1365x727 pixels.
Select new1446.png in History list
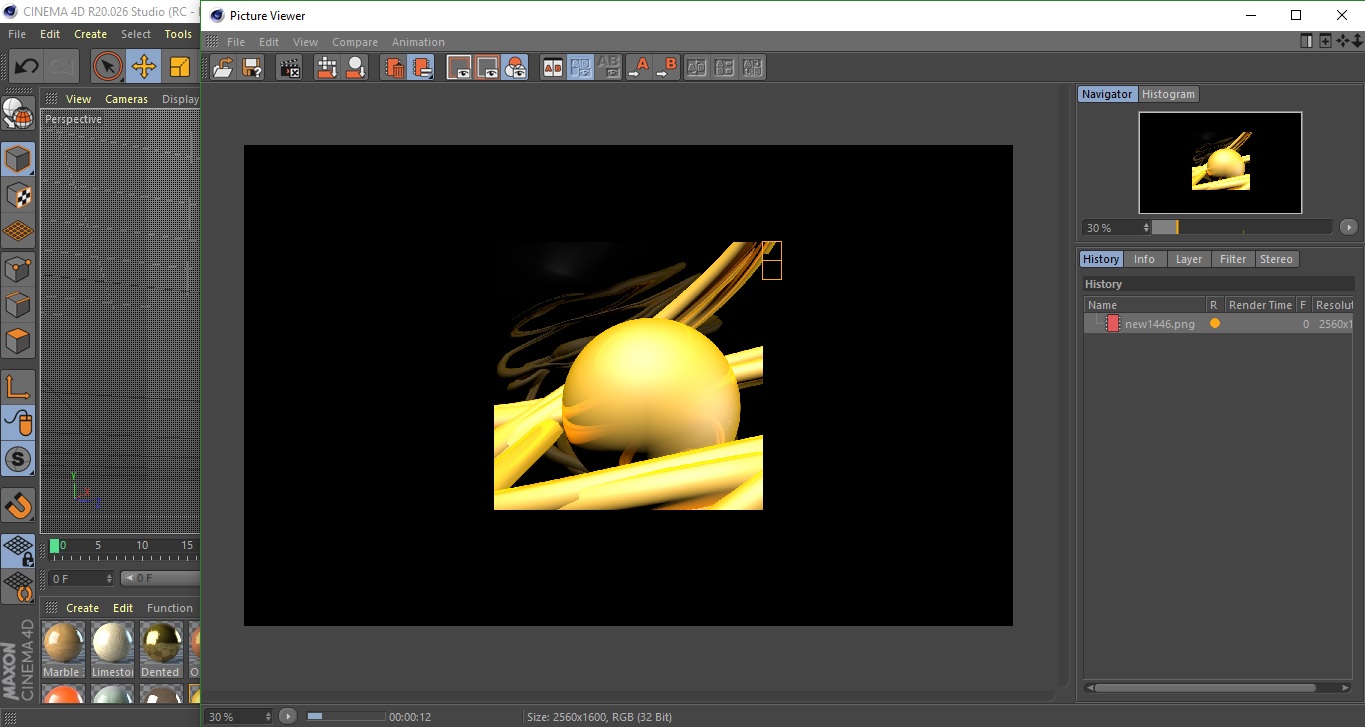point(1159,324)
